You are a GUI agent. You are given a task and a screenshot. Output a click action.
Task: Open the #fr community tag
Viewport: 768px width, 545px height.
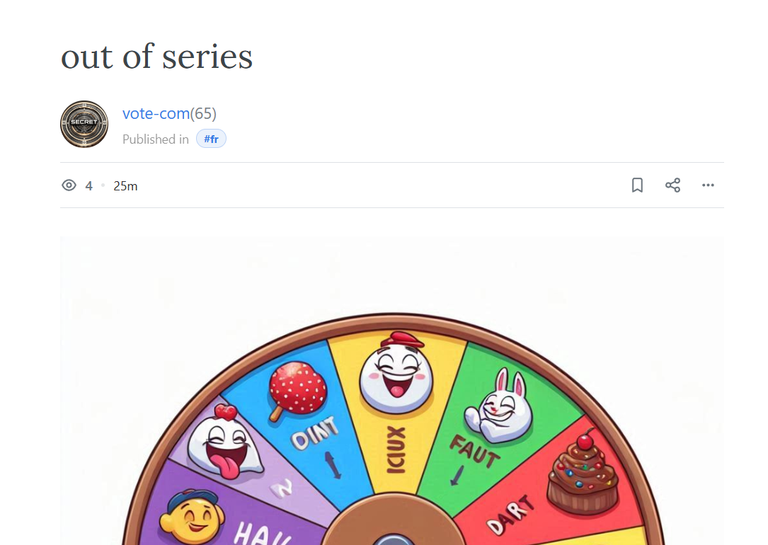point(211,139)
